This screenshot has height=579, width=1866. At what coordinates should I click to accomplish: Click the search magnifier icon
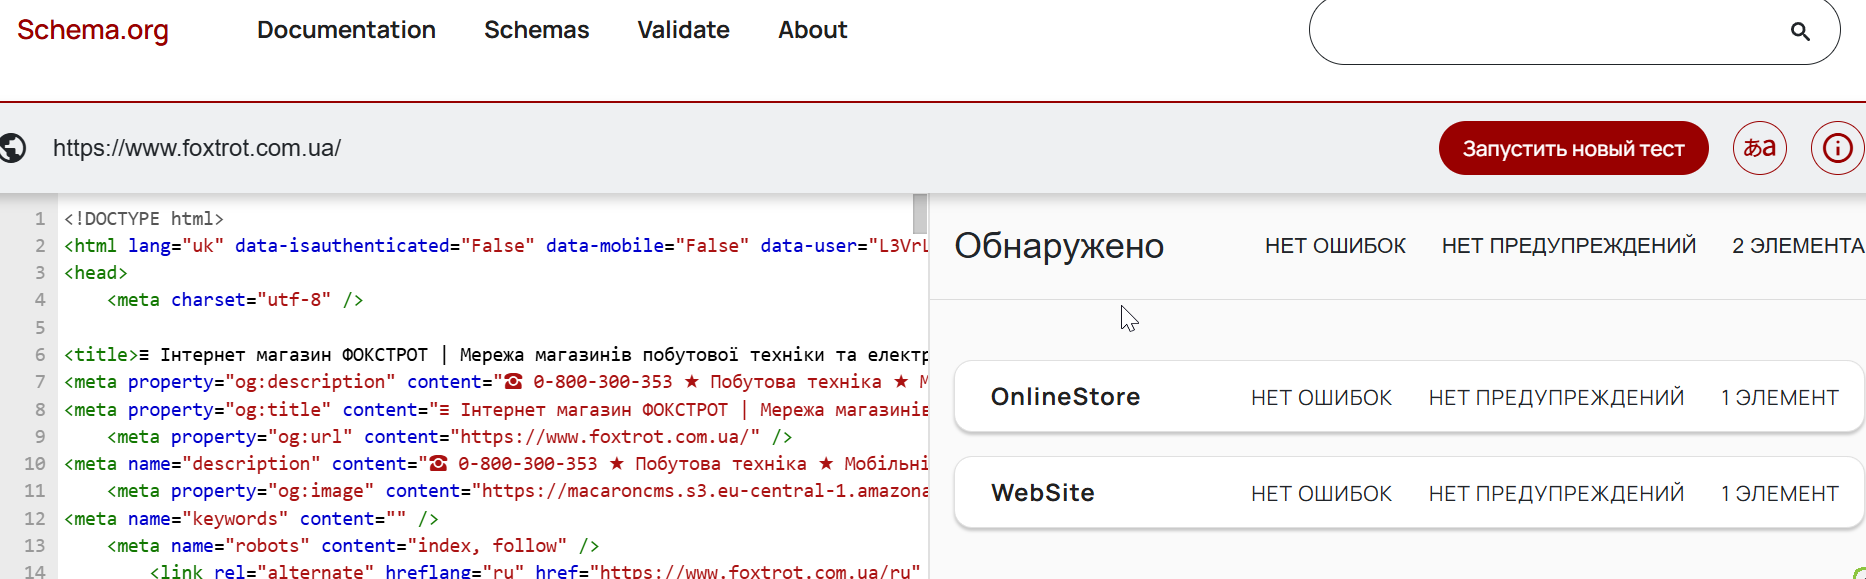point(1800,32)
